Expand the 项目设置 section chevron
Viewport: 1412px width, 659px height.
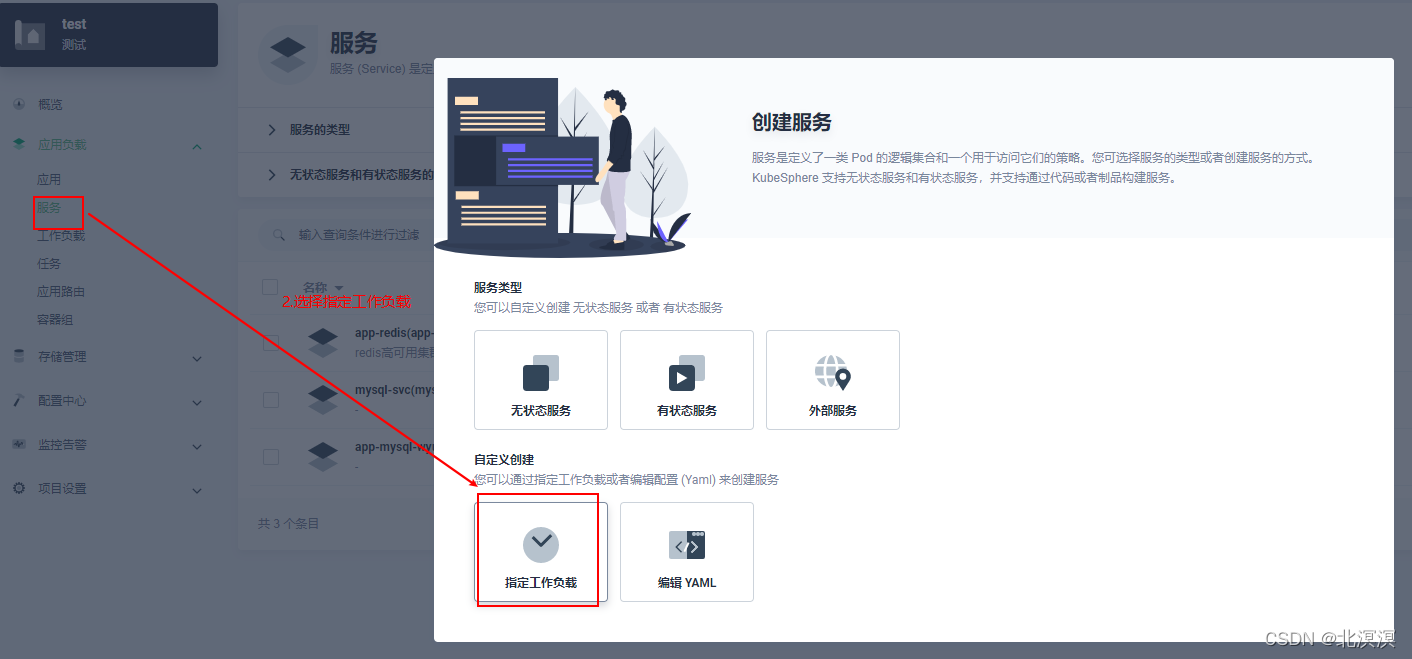197,490
